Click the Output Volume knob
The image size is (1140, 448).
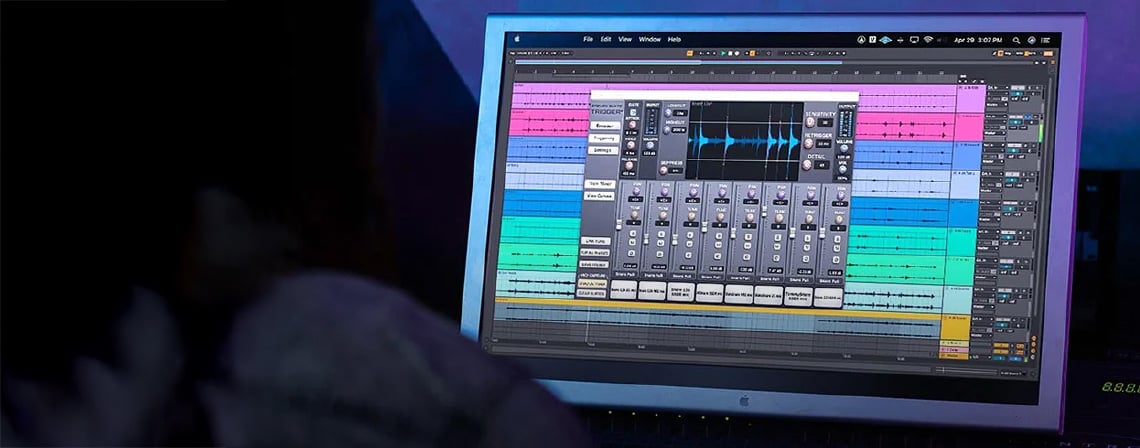(x=843, y=148)
